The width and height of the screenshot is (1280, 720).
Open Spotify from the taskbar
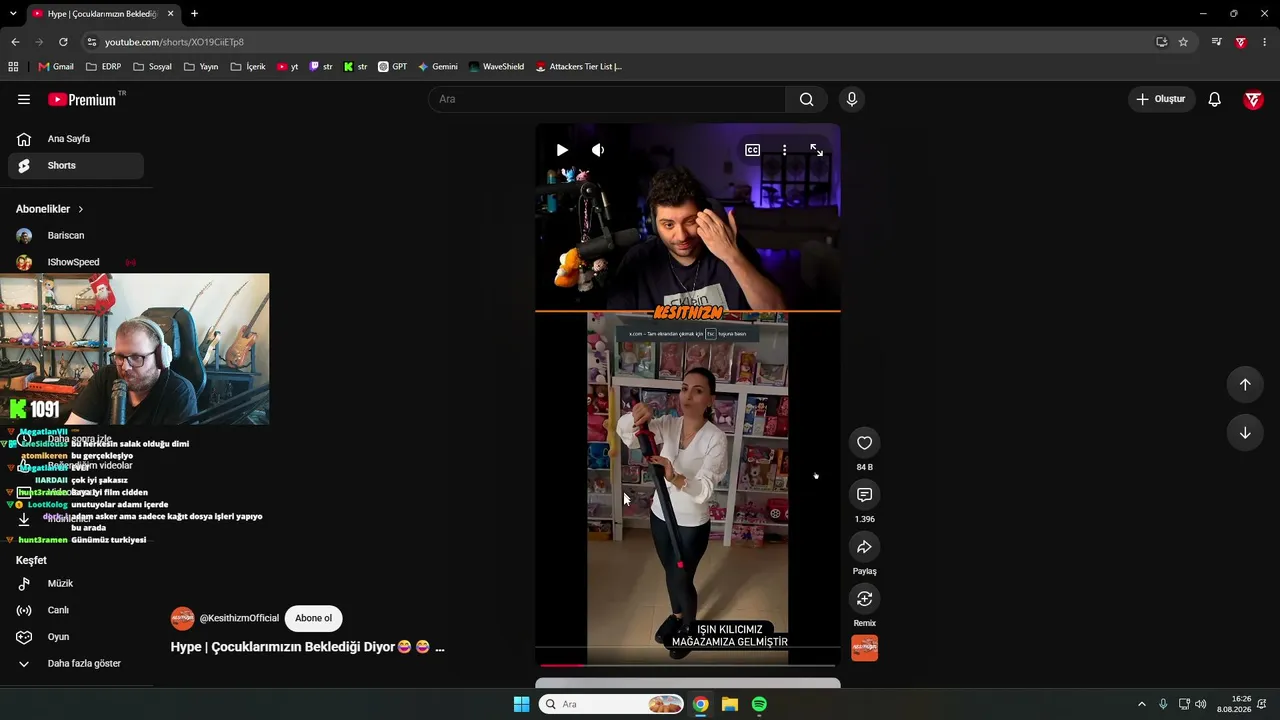click(759, 704)
